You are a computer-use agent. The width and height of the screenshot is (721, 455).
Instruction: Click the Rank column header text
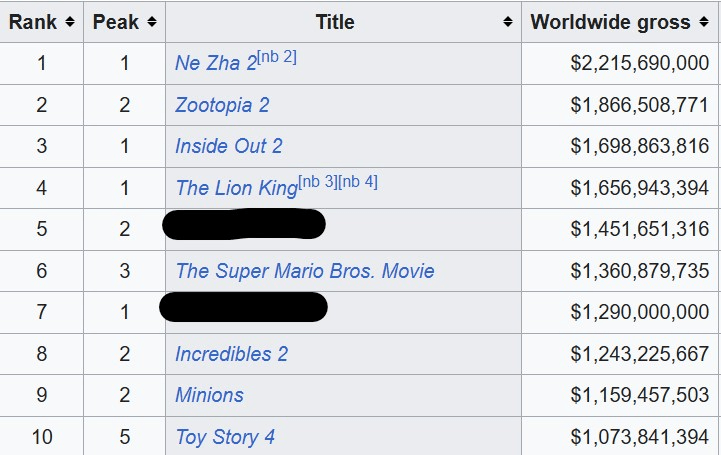coord(33,22)
